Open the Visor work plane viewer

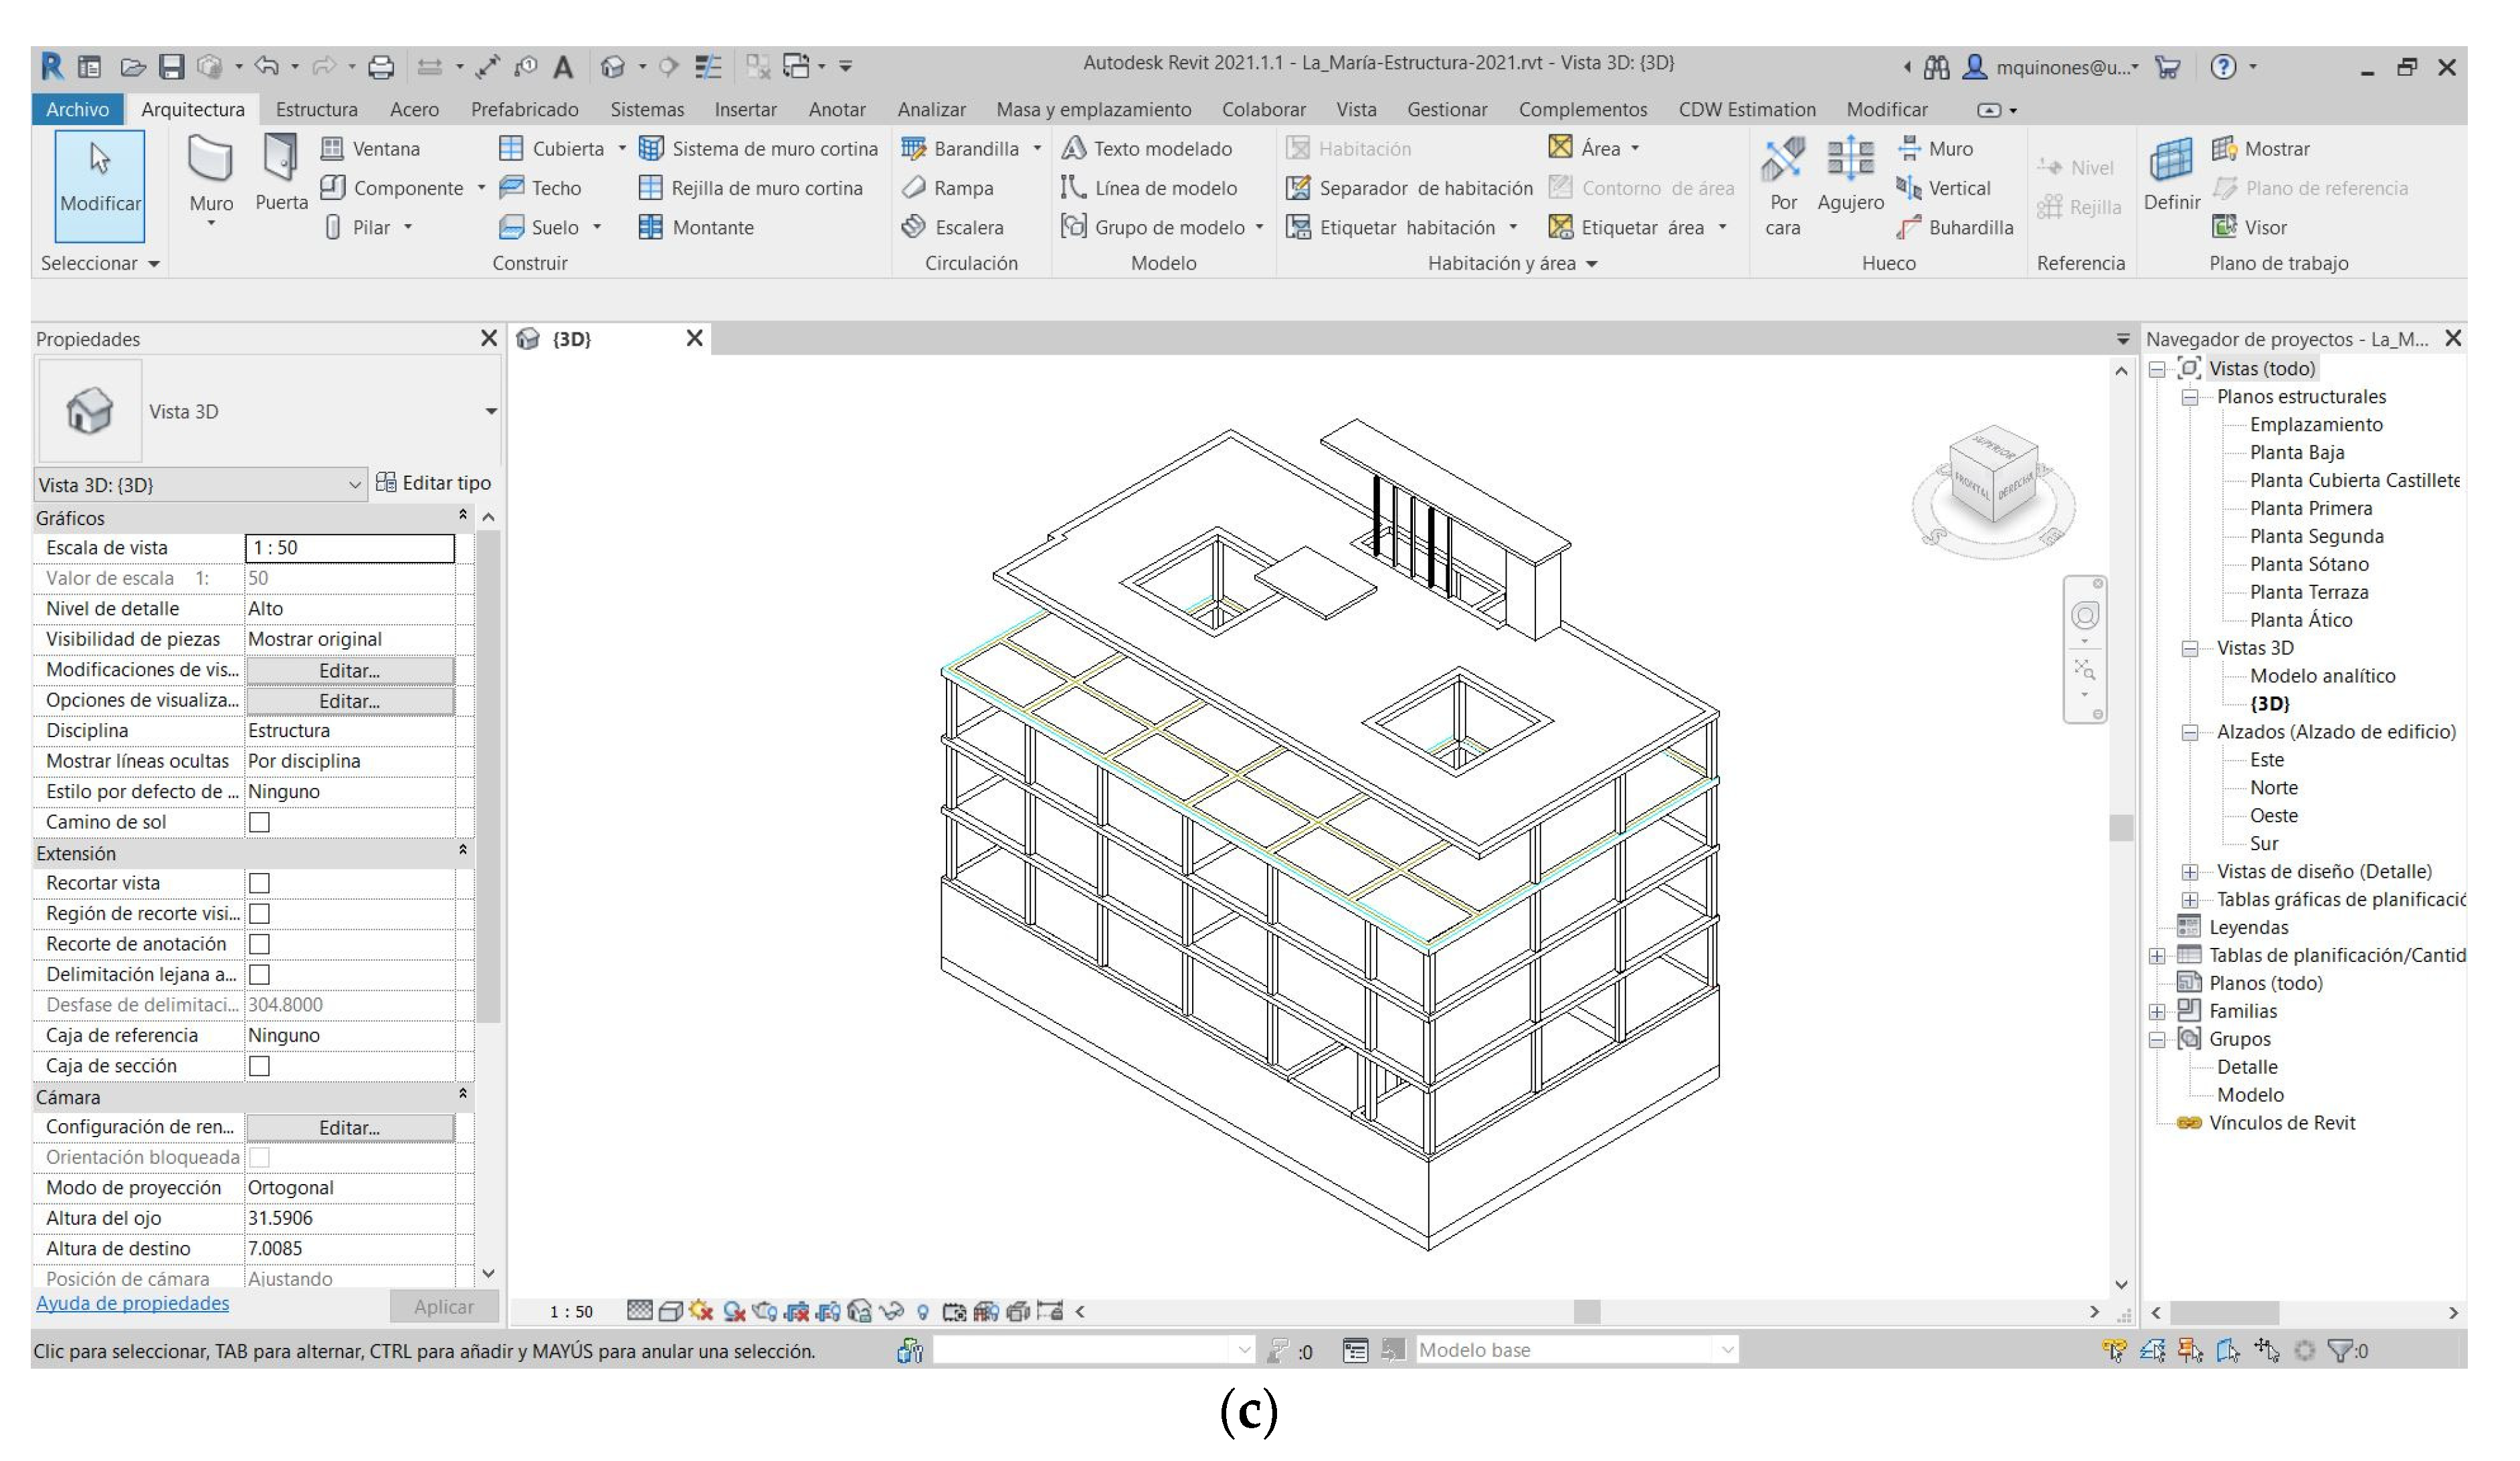[2250, 228]
